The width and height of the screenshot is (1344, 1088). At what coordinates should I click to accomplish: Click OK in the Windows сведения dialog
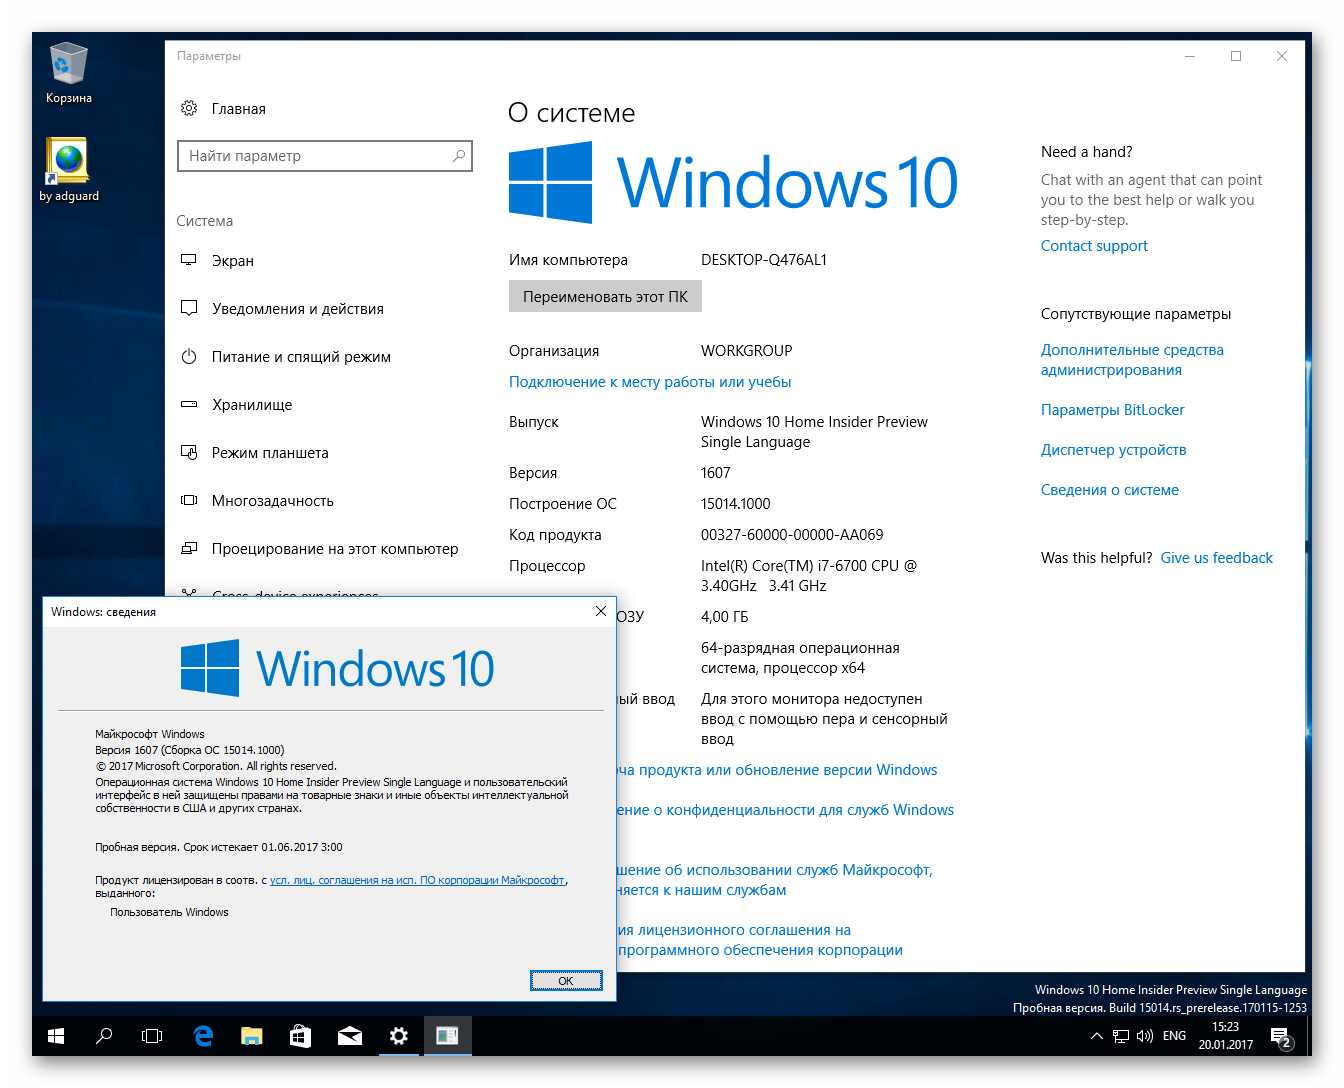[566, 980]
